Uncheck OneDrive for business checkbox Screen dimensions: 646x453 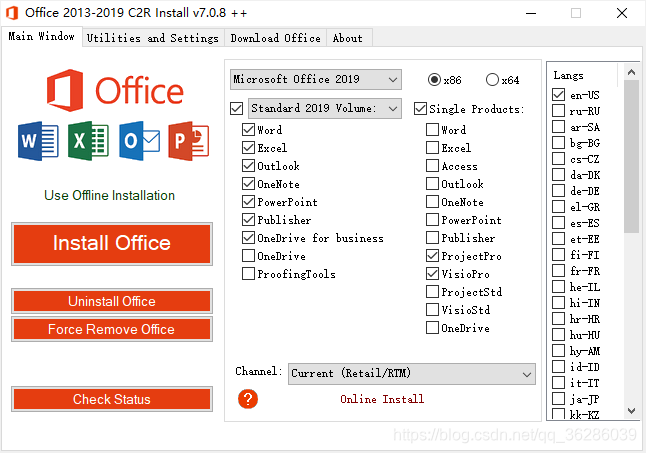click(248, 238)
